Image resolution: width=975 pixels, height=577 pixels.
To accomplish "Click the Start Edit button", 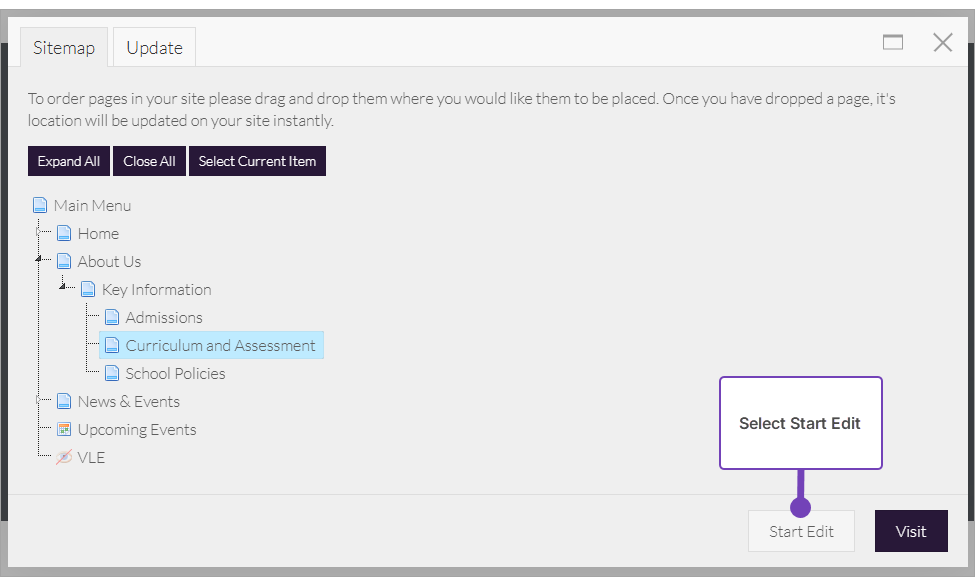I will pos(801,531).
